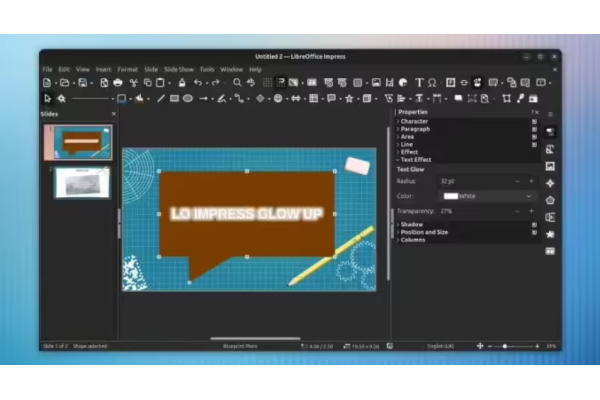This screenshot has width=600, height=400.
Task: Open Shadow section more options button
Action: coord(534,224)
